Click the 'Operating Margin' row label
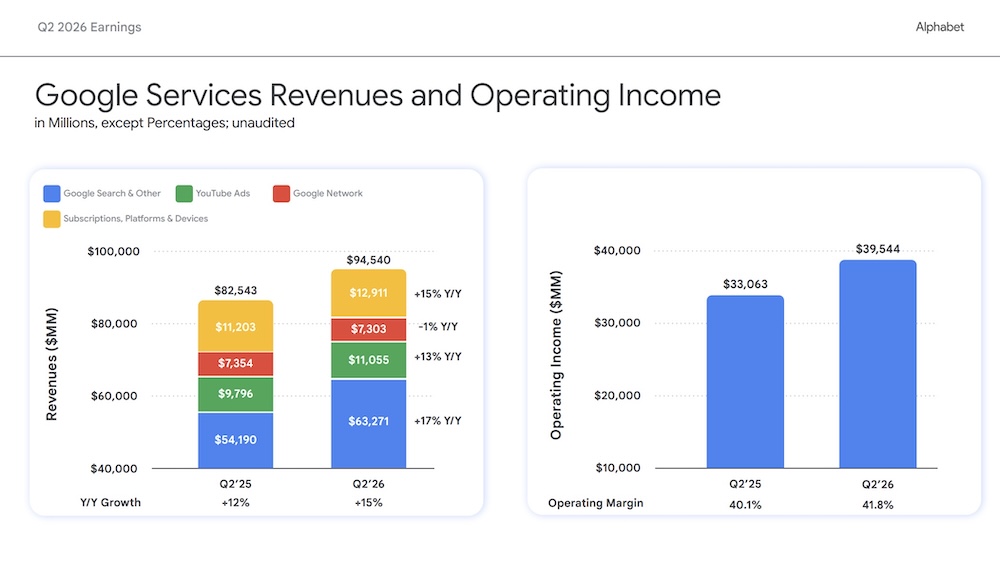Screen dimensions: 1000x562 (596, 503)
